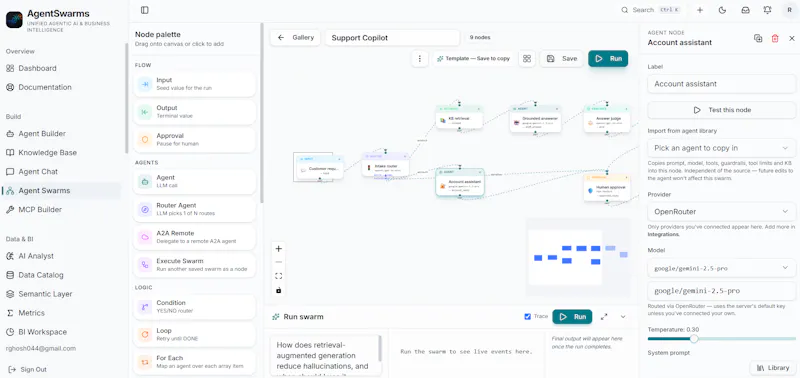Edit the Label field 'Account assistant'

[x=721, y=84]
